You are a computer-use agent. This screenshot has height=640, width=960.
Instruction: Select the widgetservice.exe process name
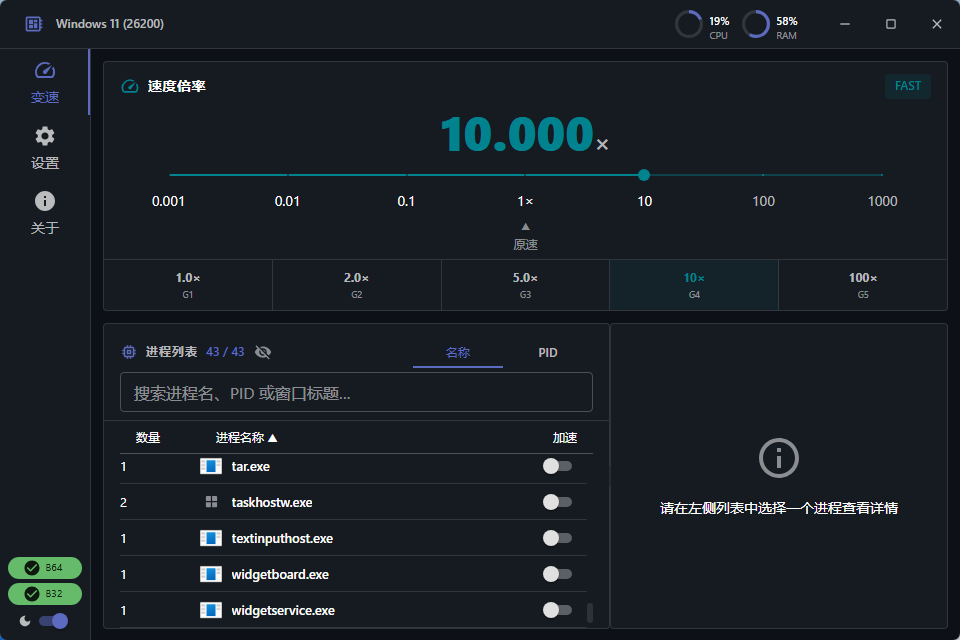click(x=283, y=611)
